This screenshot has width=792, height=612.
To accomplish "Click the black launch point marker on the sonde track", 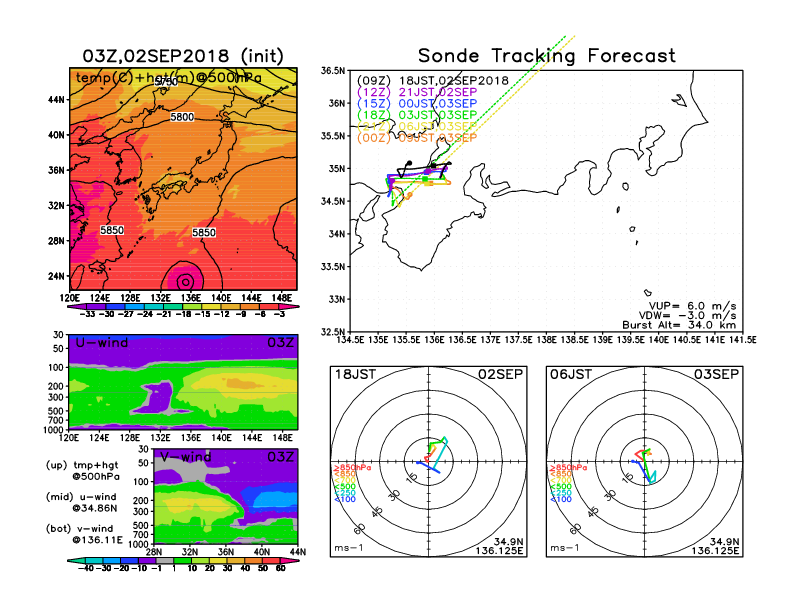I will pos(409,163).
